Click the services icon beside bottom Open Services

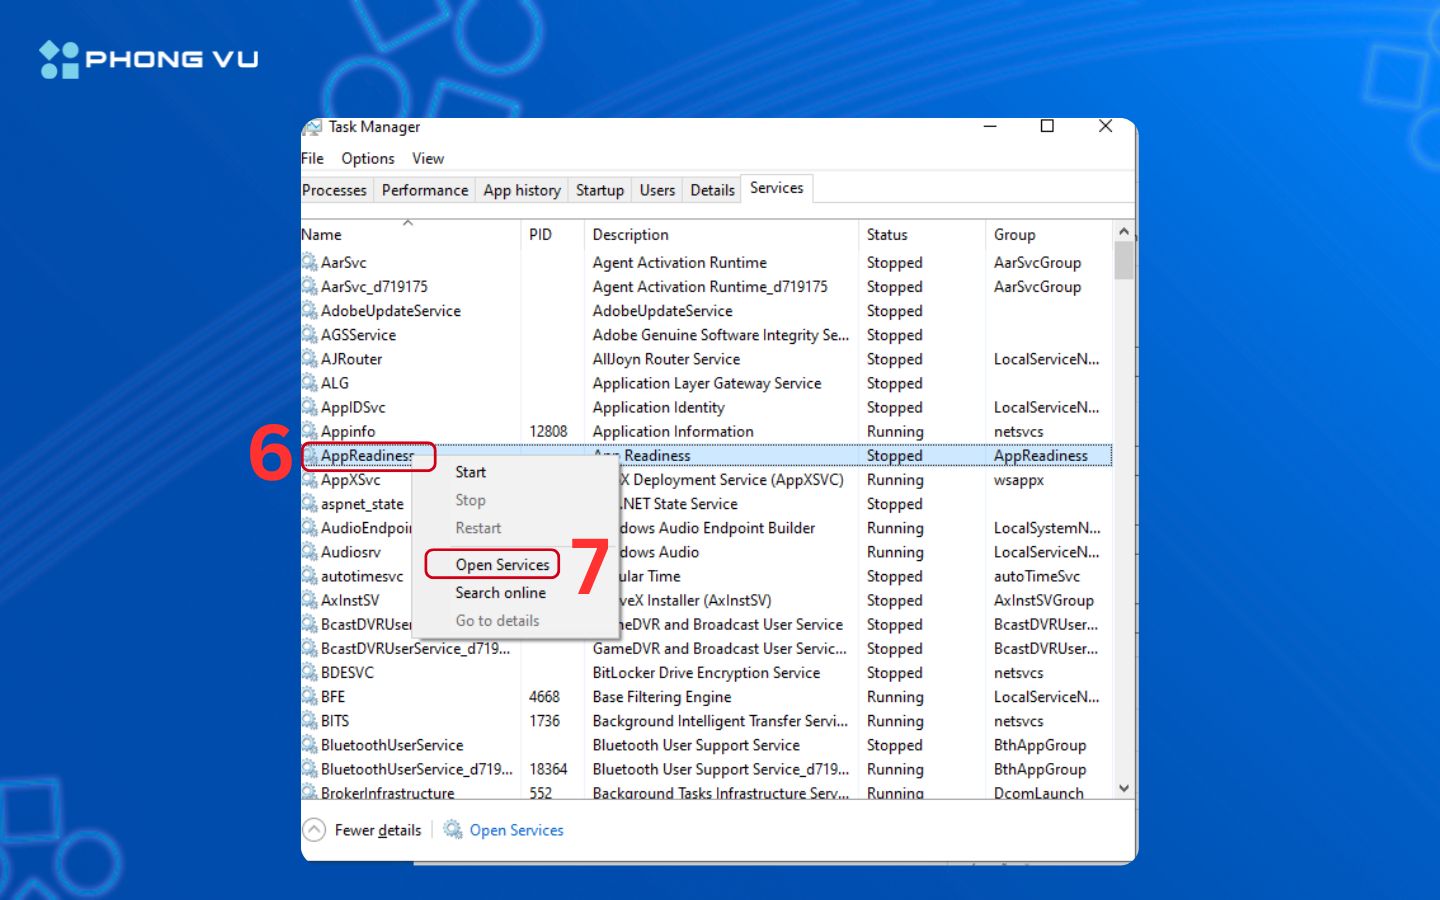click(453, 830)
